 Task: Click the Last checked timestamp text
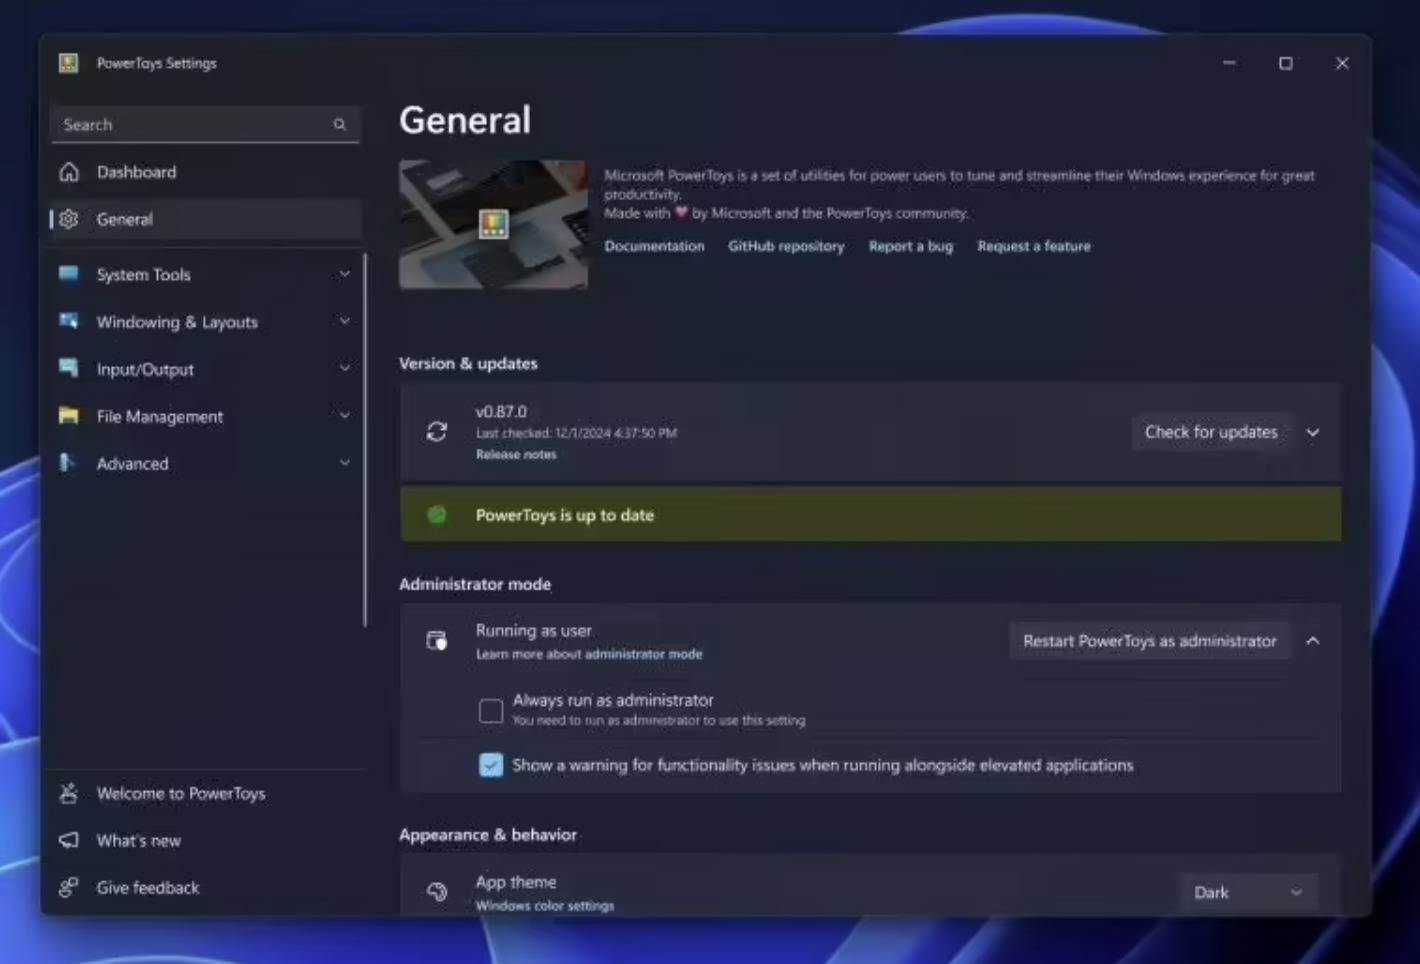[576, 433]
